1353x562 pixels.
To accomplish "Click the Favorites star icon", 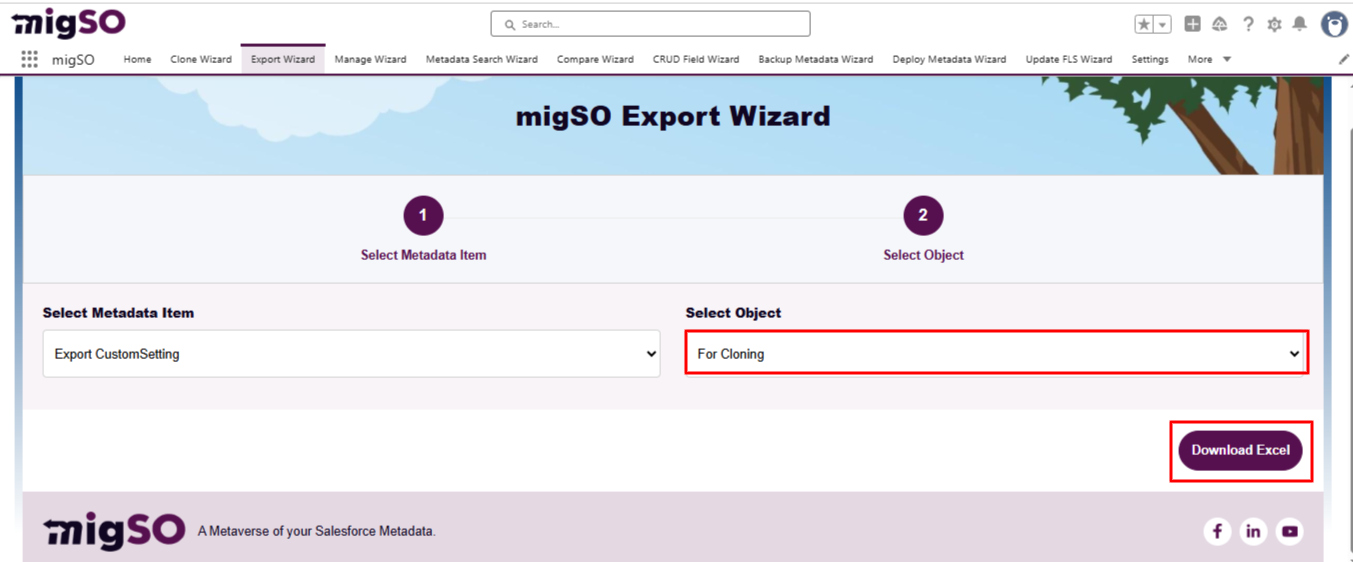I will point(1145,24).
